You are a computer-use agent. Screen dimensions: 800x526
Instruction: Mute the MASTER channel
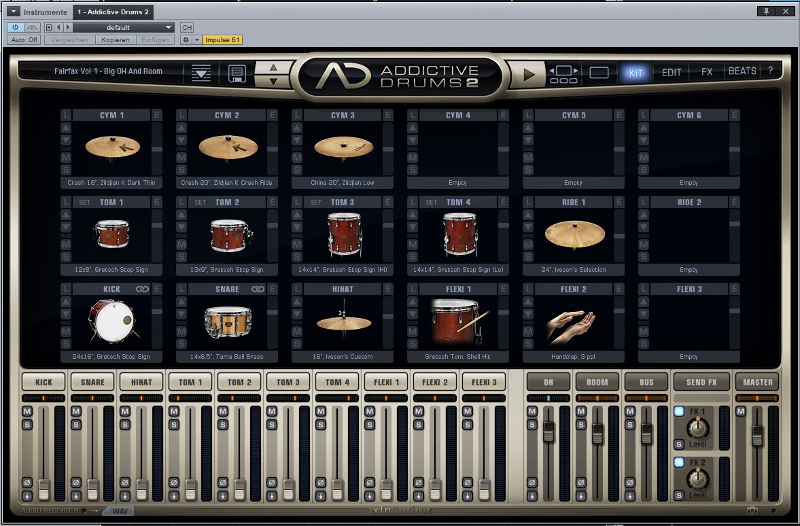click(x=741, y=411)
